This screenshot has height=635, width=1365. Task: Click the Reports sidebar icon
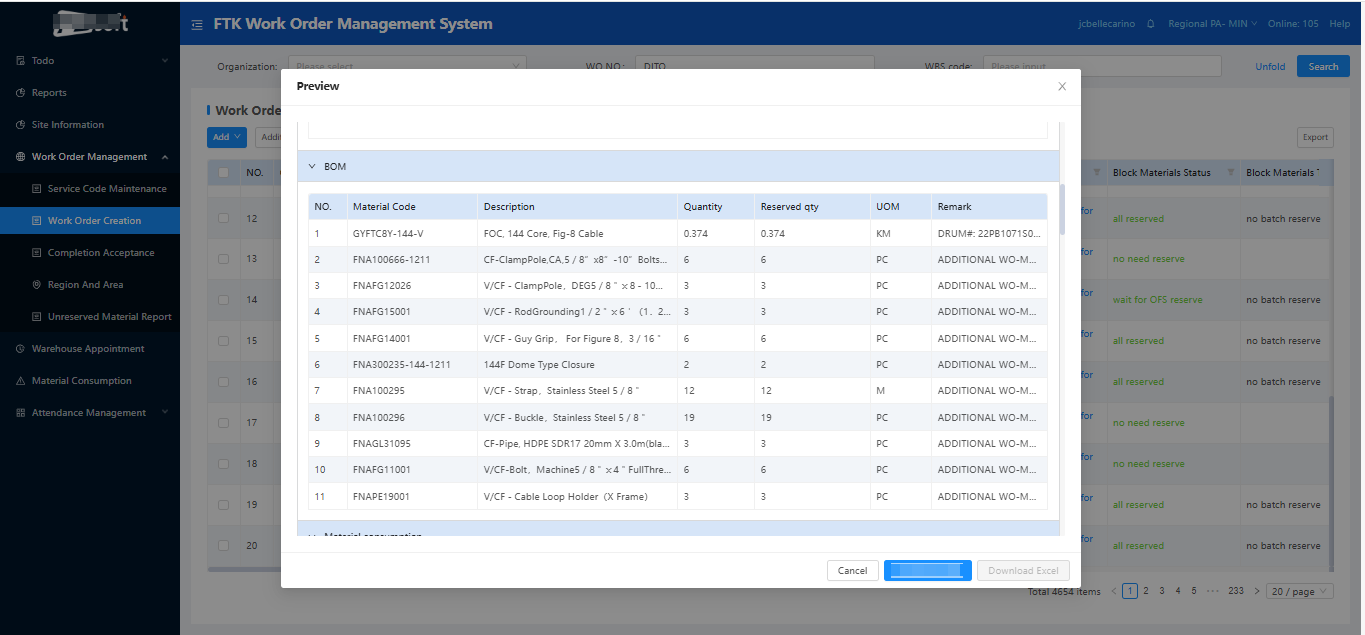(21, 93)
